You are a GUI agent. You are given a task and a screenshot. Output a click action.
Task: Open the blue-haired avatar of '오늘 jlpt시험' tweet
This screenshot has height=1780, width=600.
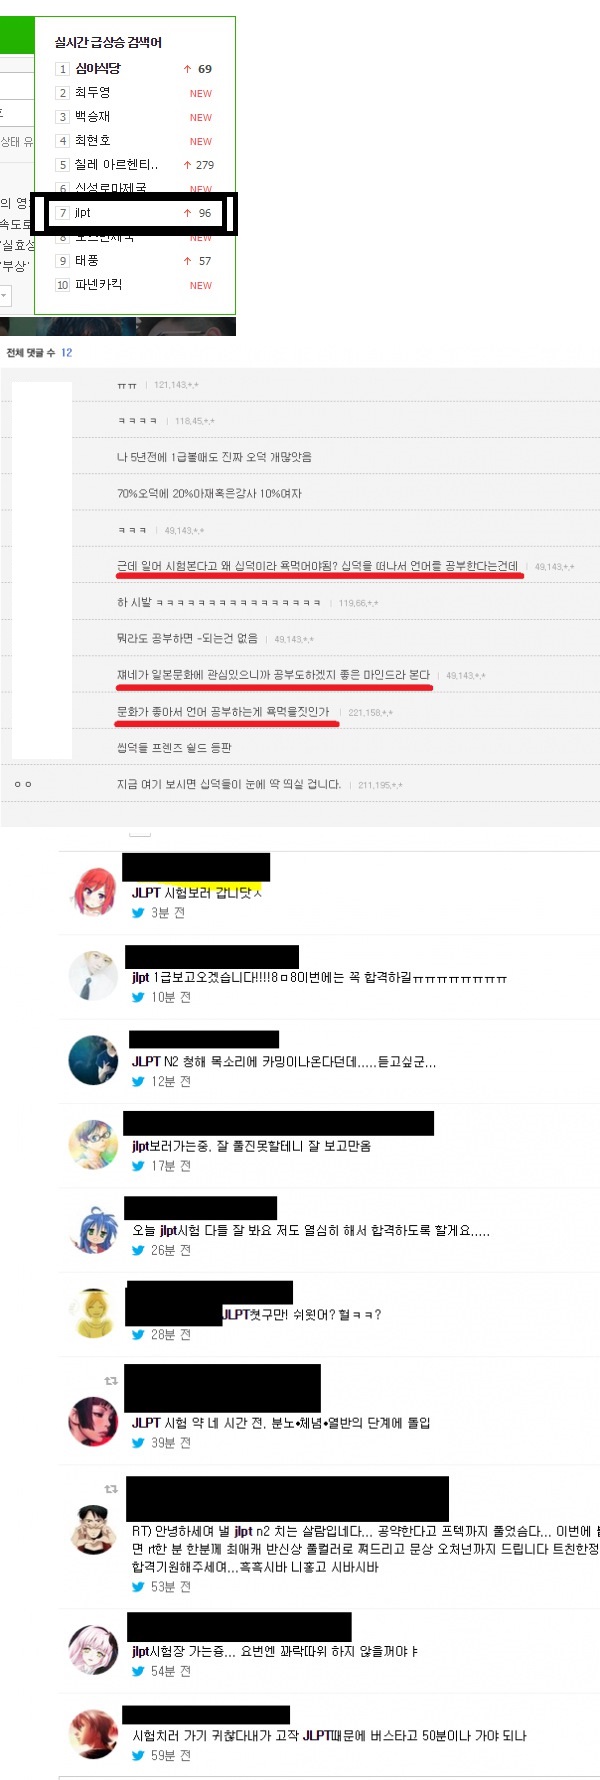coord(94,1229)
